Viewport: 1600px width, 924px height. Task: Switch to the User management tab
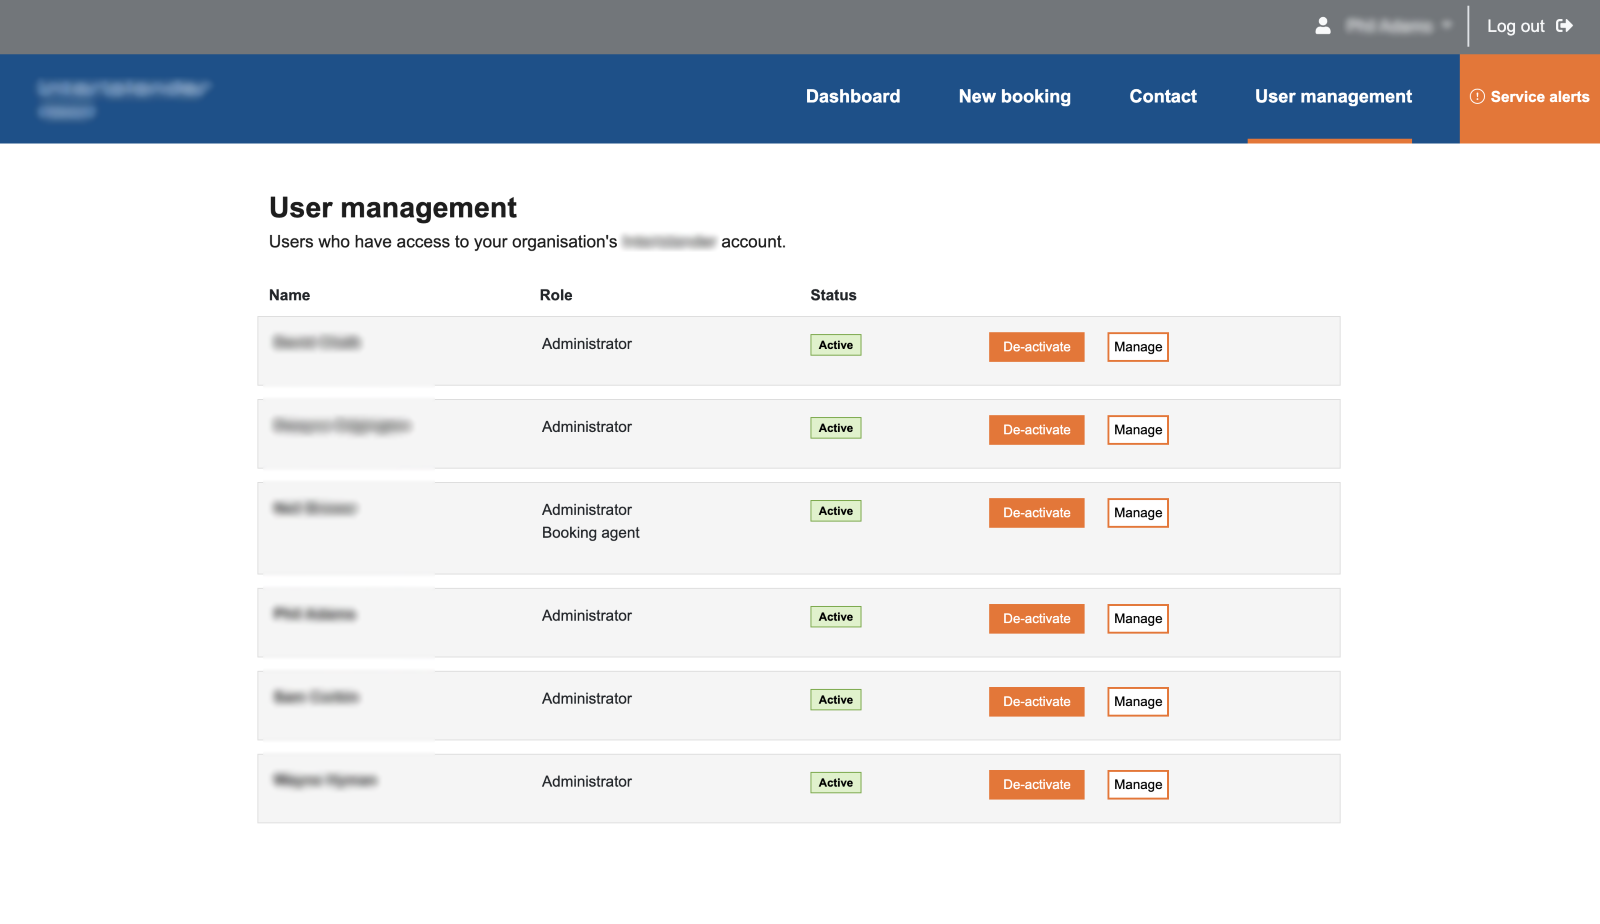(1332, 96)
